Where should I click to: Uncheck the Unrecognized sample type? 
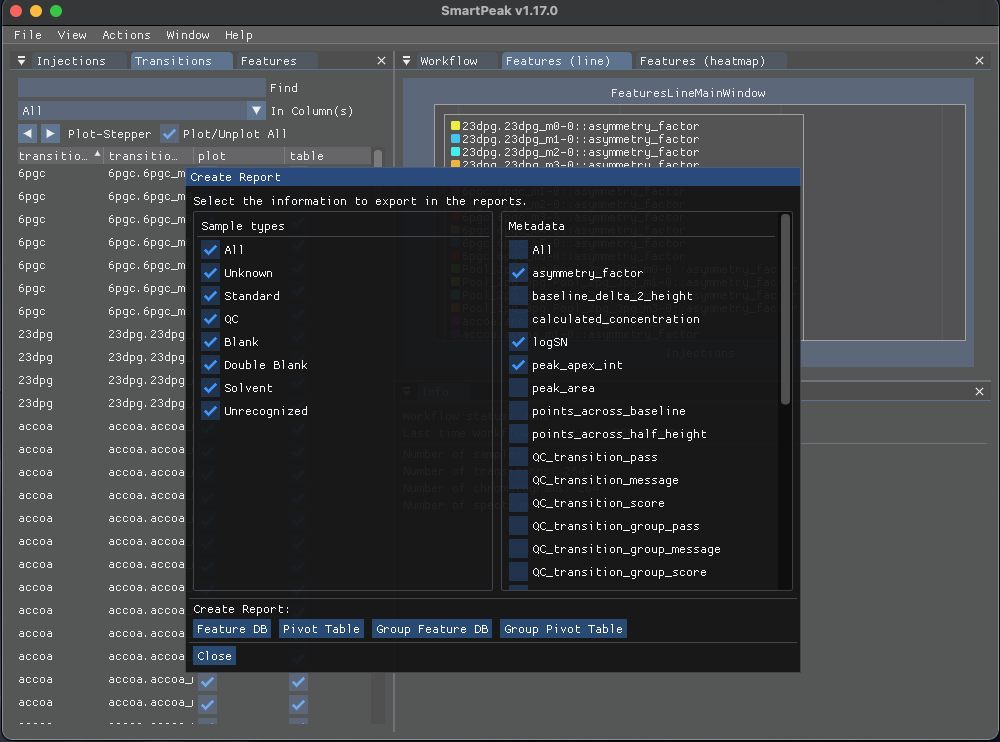click(210, 411)
